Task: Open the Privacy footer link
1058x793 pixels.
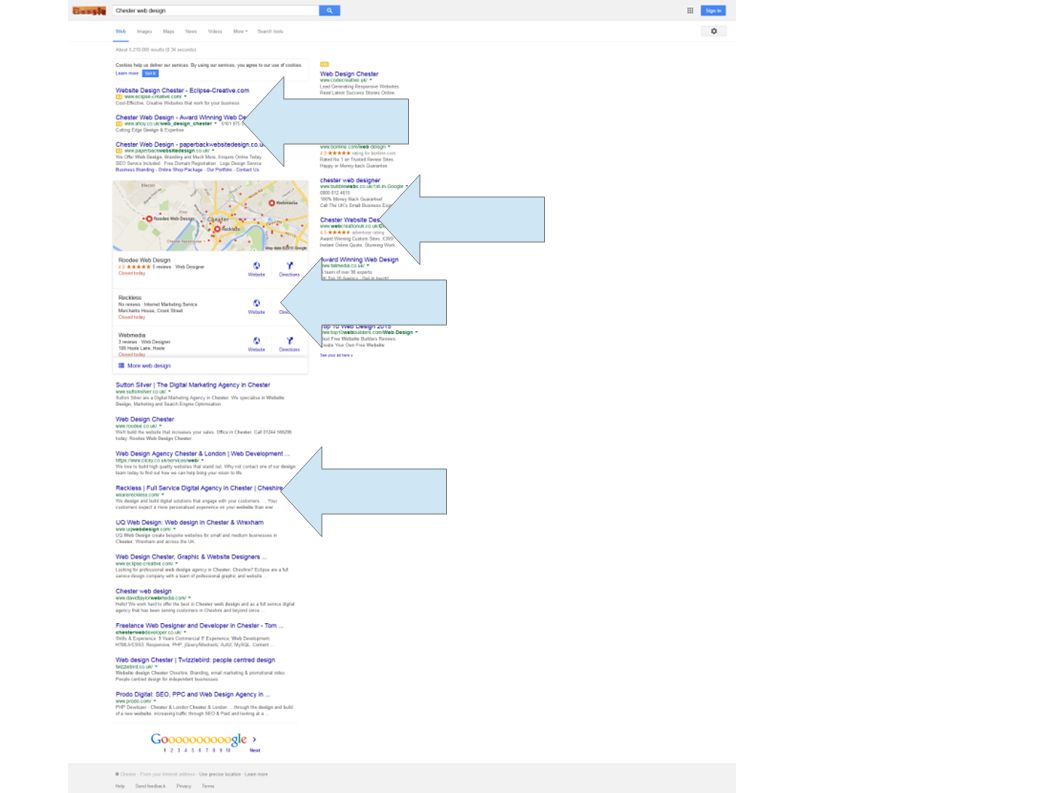Action: (184, 786)
